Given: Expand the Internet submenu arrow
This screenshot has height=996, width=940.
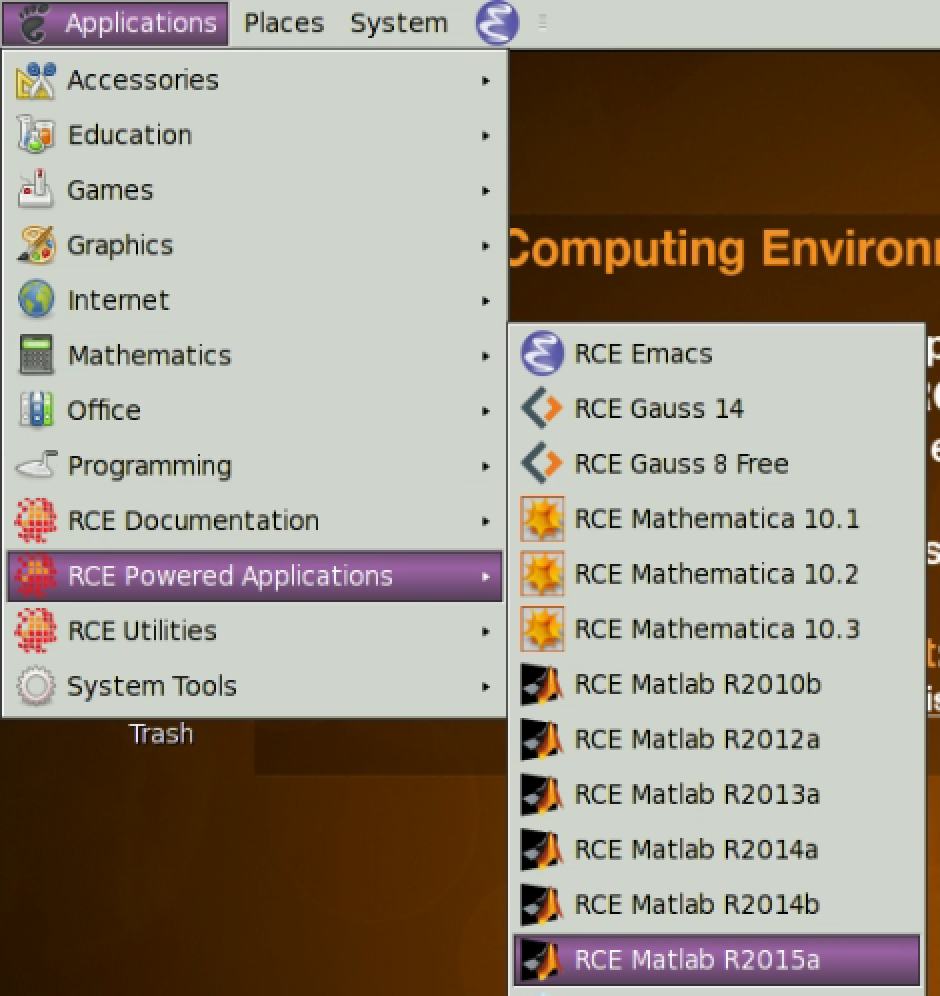Looking at the screenshot, I should [x=486, y=300].
